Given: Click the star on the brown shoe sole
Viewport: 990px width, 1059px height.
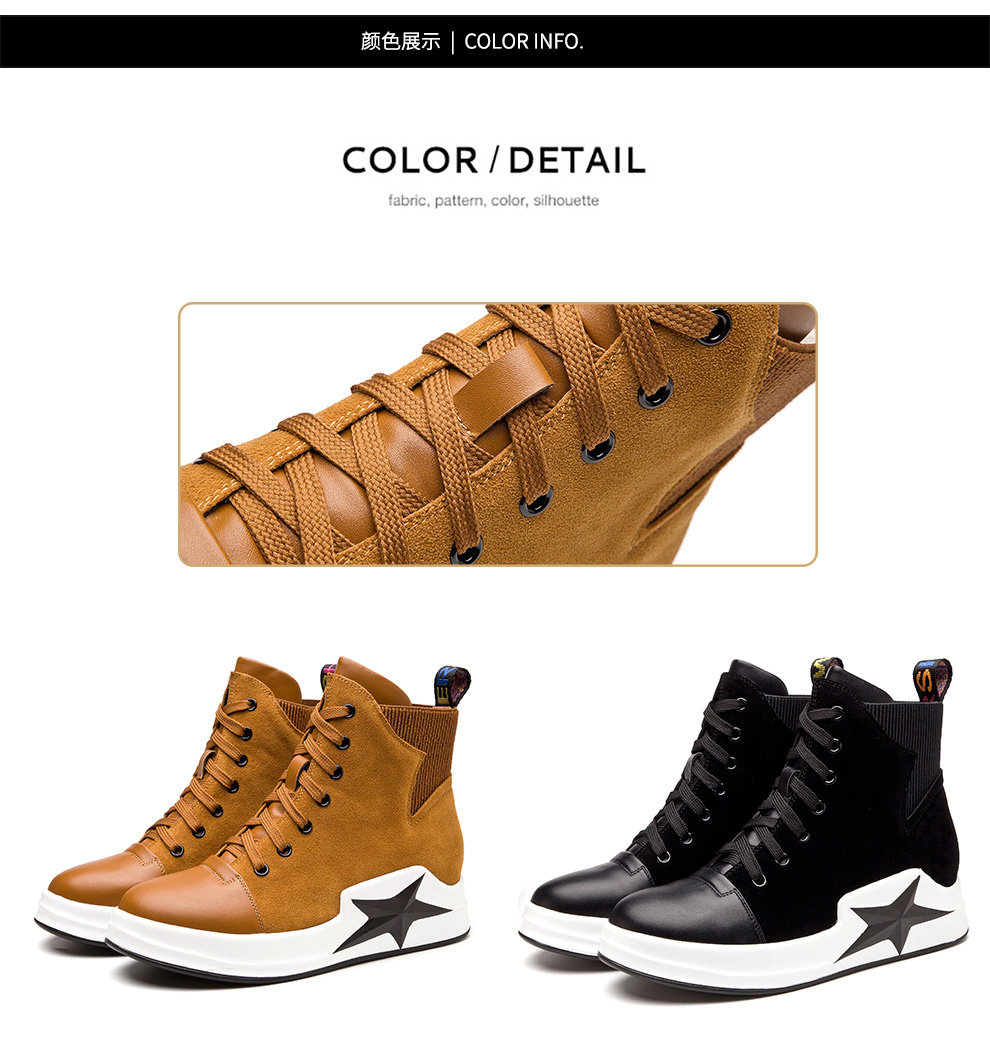Looking at the screenshot, I should pos(394,912).
